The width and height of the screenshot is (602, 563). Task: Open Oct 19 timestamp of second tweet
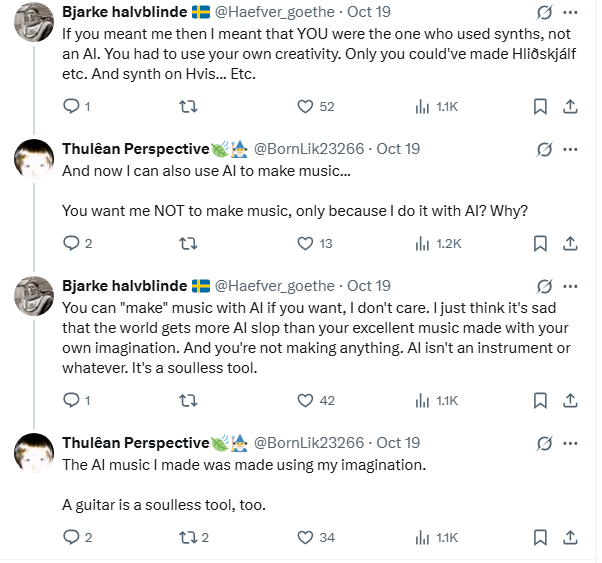398,149
